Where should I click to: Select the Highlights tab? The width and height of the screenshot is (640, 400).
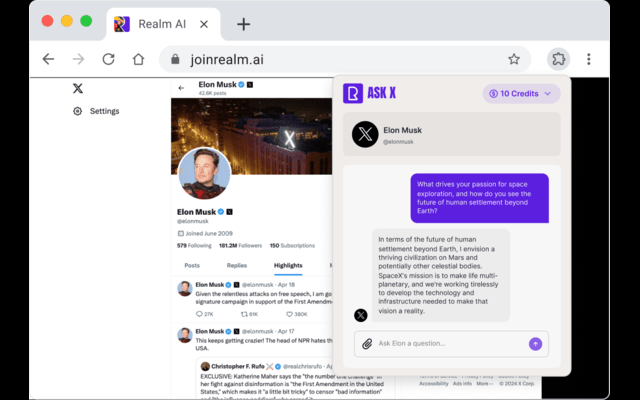(x=288, y=265)
